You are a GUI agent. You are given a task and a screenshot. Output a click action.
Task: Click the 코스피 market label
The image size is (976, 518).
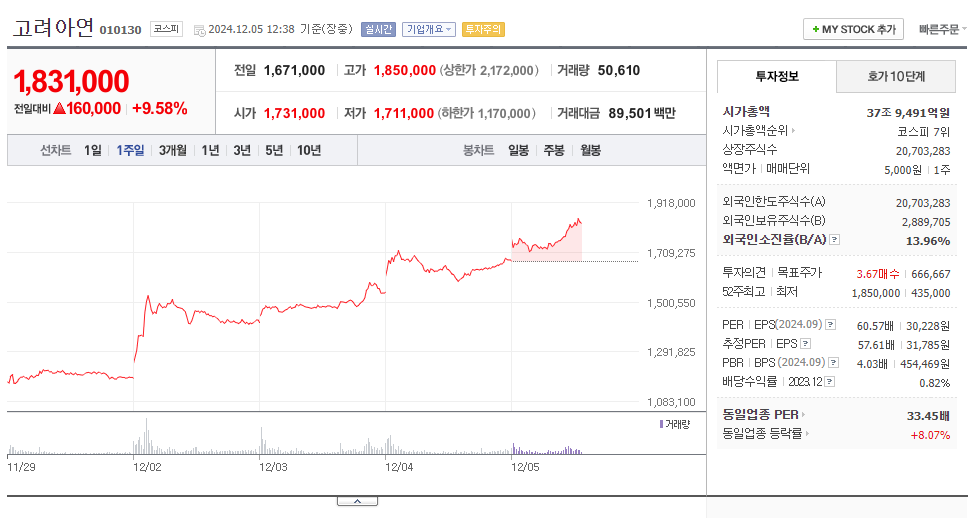click(x=166, y=29)
